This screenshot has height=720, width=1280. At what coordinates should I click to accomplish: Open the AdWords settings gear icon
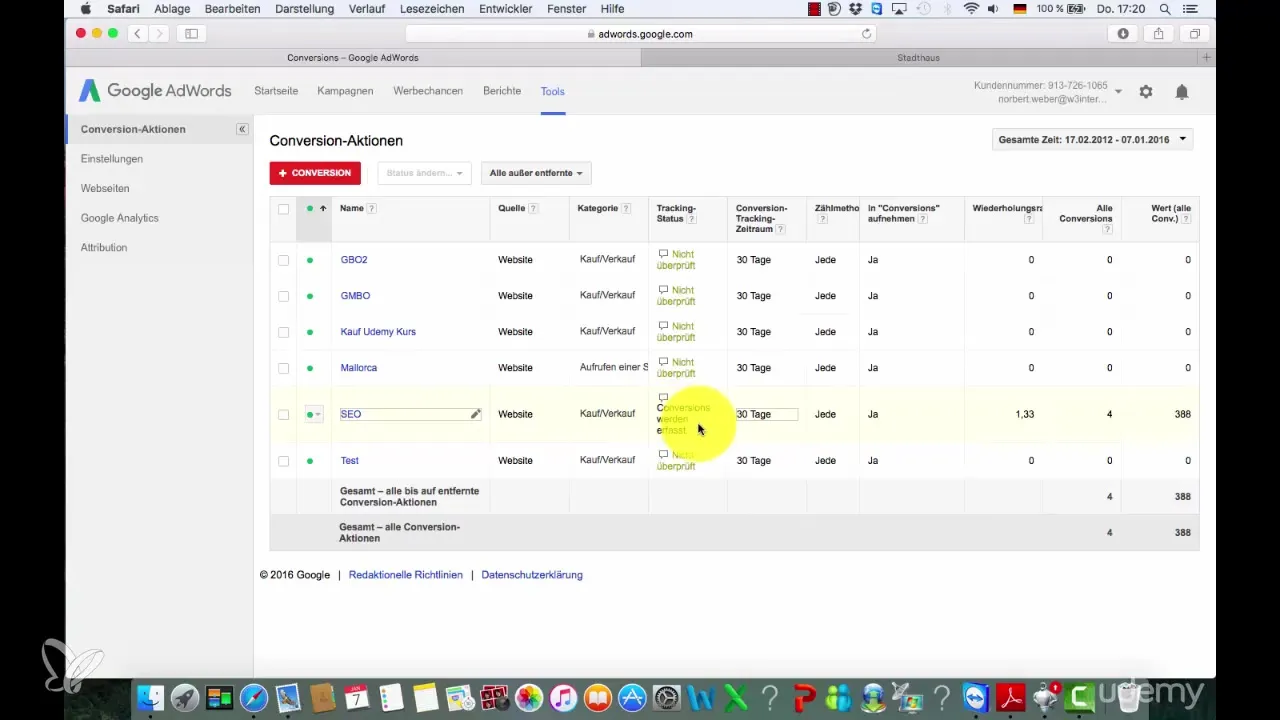click(1146, 91)
